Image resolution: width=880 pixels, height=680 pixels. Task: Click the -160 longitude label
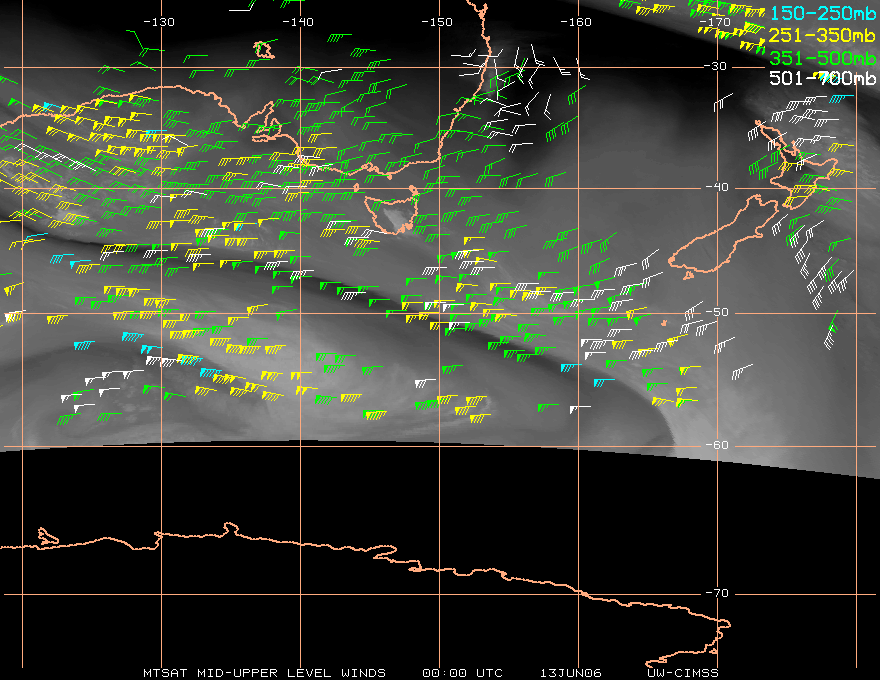click(576, 22)
